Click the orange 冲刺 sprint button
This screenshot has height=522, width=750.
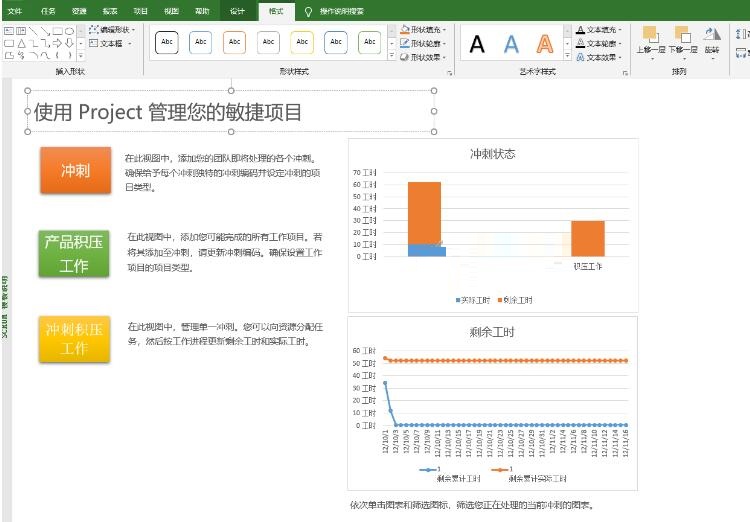76,170
